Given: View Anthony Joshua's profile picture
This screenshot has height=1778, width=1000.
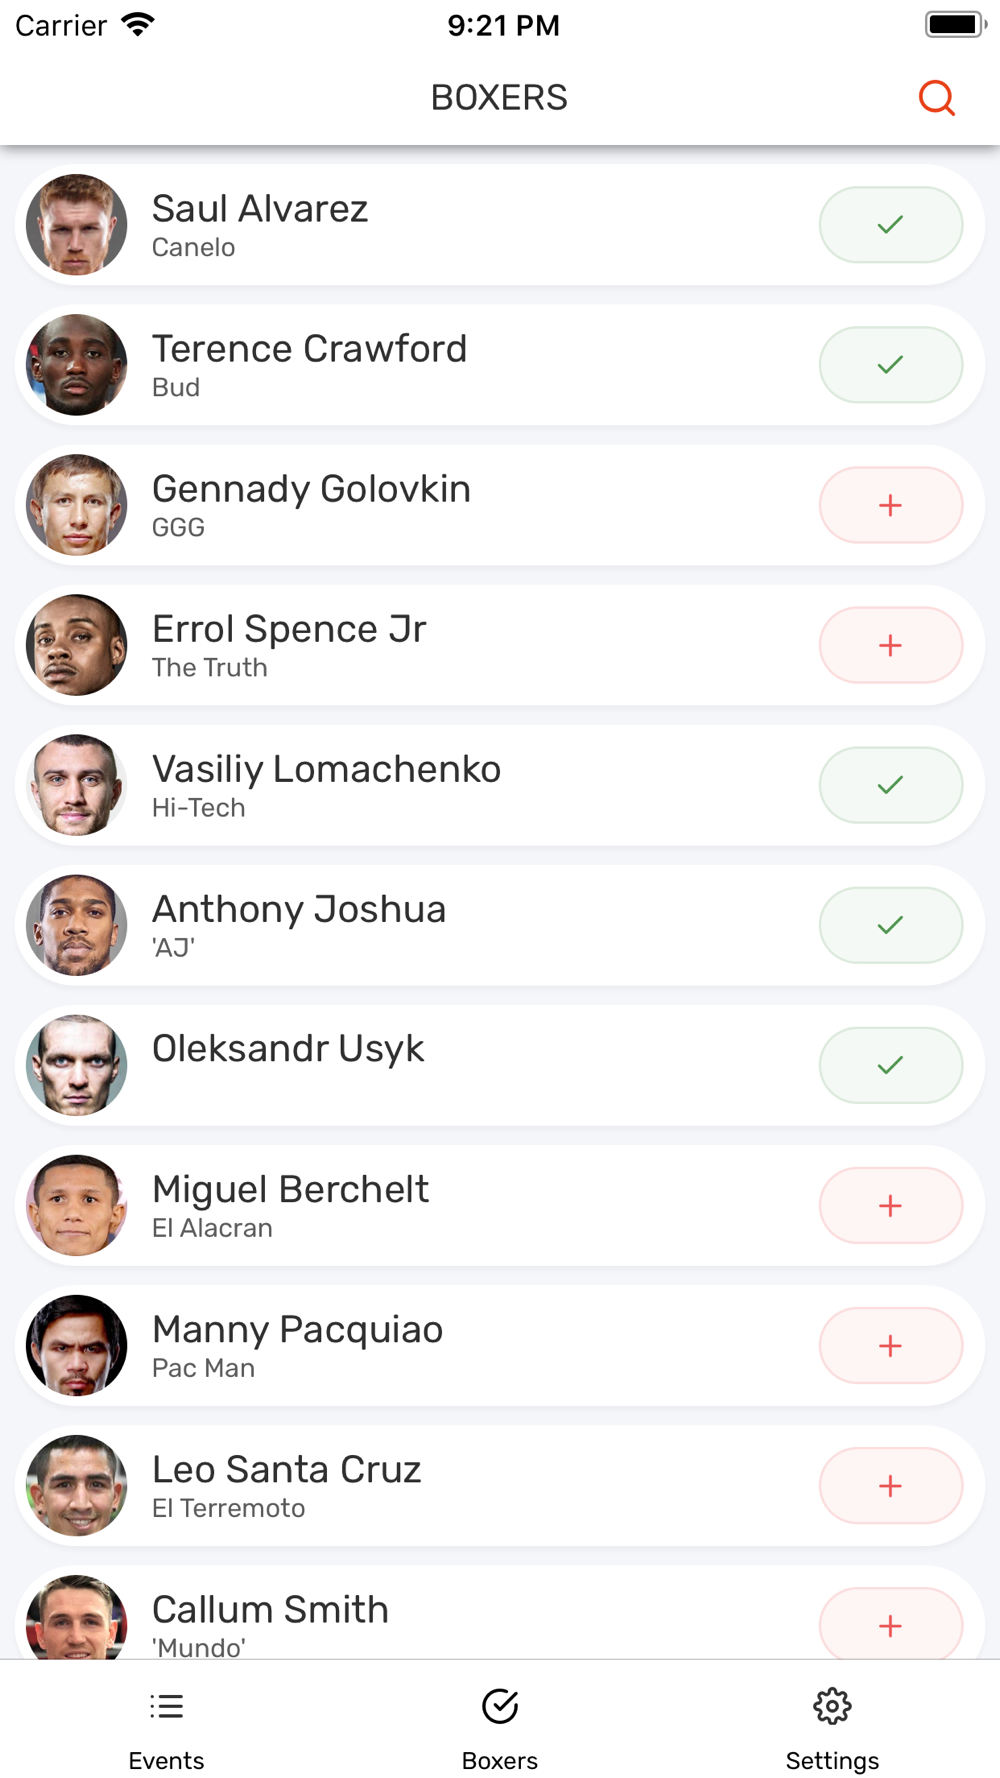Looking at the screenshot, I should click(77, 925).
